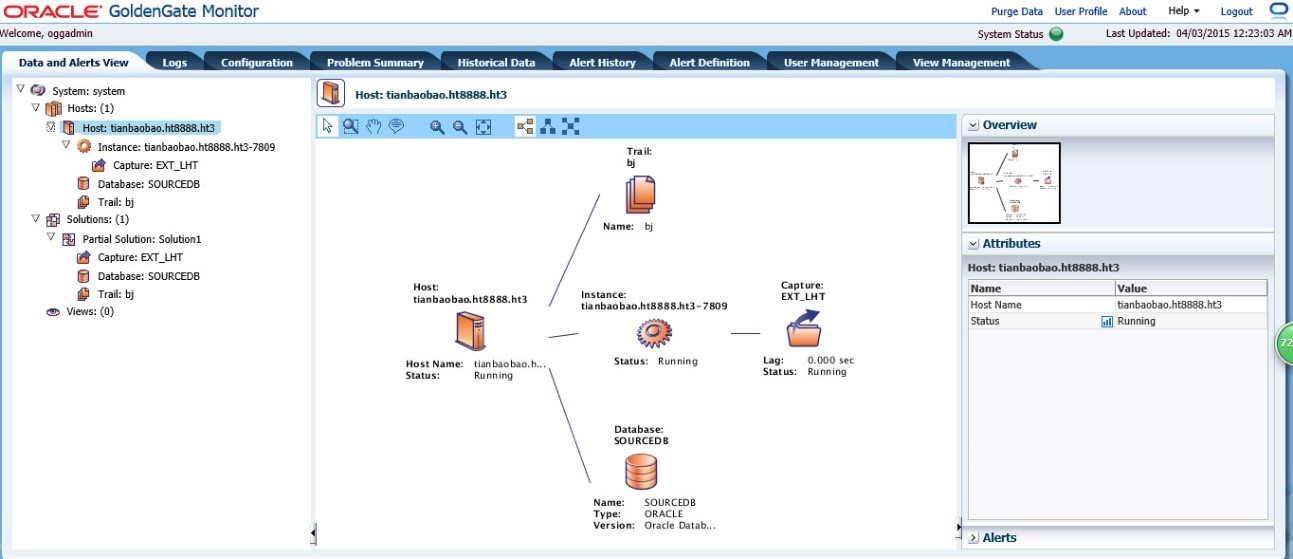The image size is (1293, 559).
Task: Open the Configuration tab
Action: (257, 62)
